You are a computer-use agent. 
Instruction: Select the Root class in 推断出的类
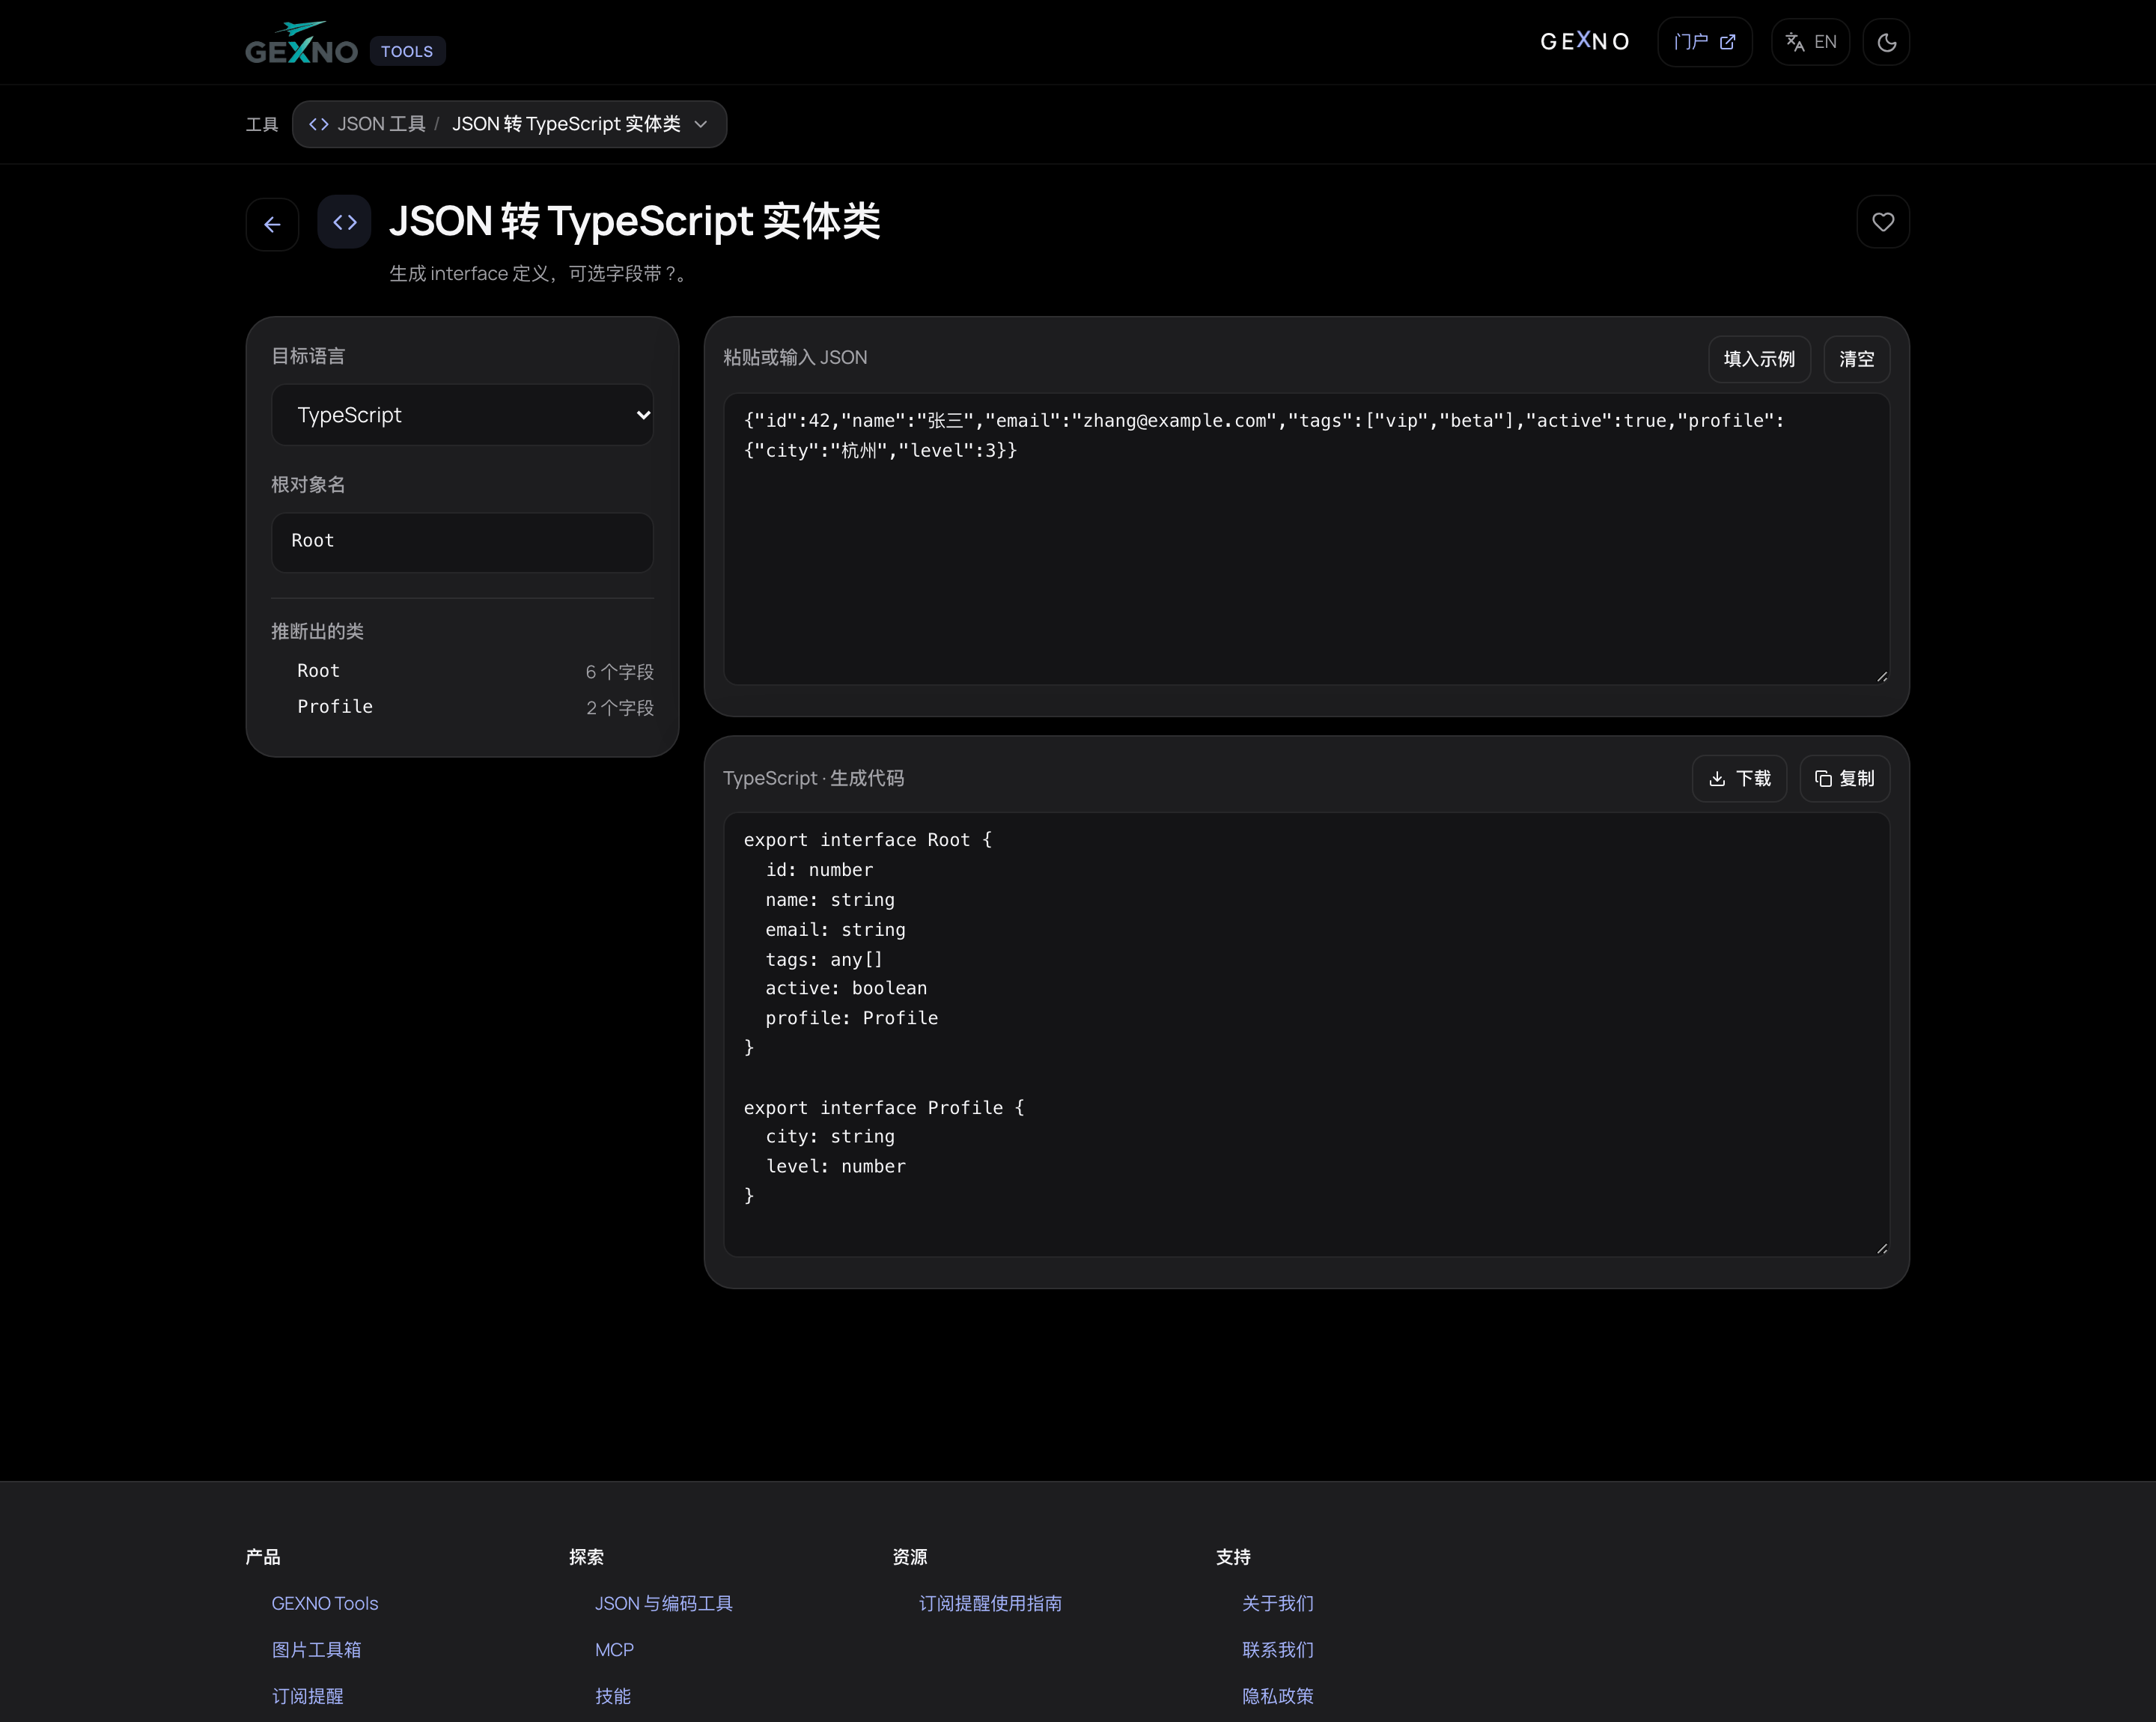click(x=462, y=671)
